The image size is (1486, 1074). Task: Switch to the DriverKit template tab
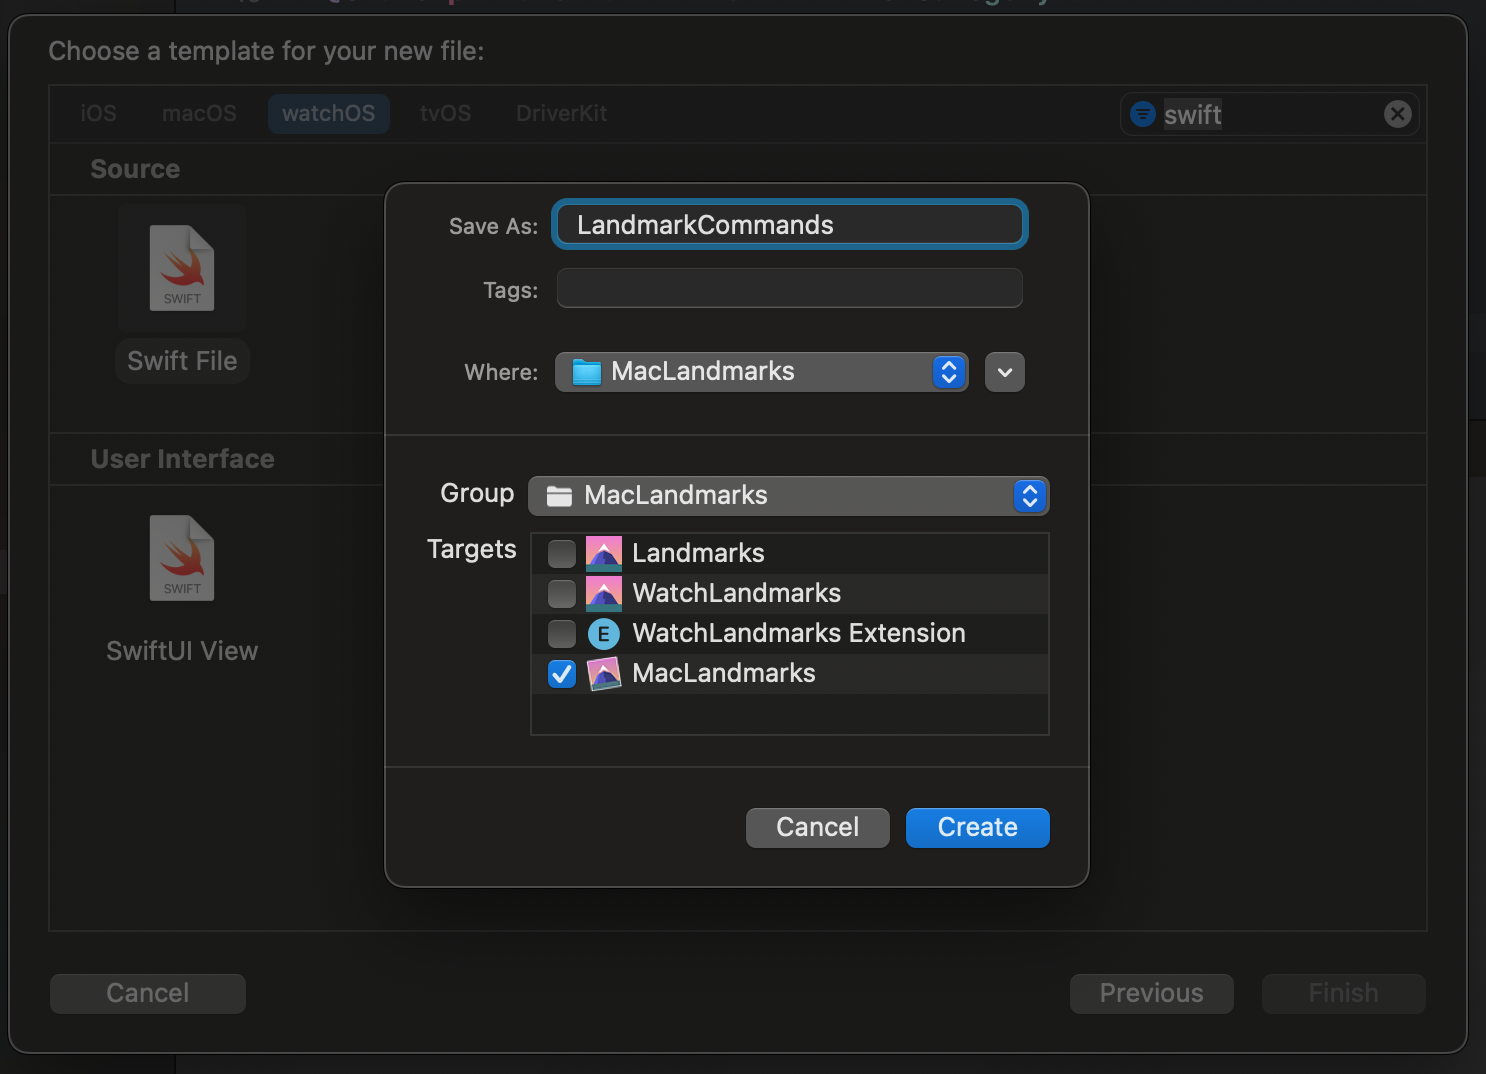coord(561,113)
